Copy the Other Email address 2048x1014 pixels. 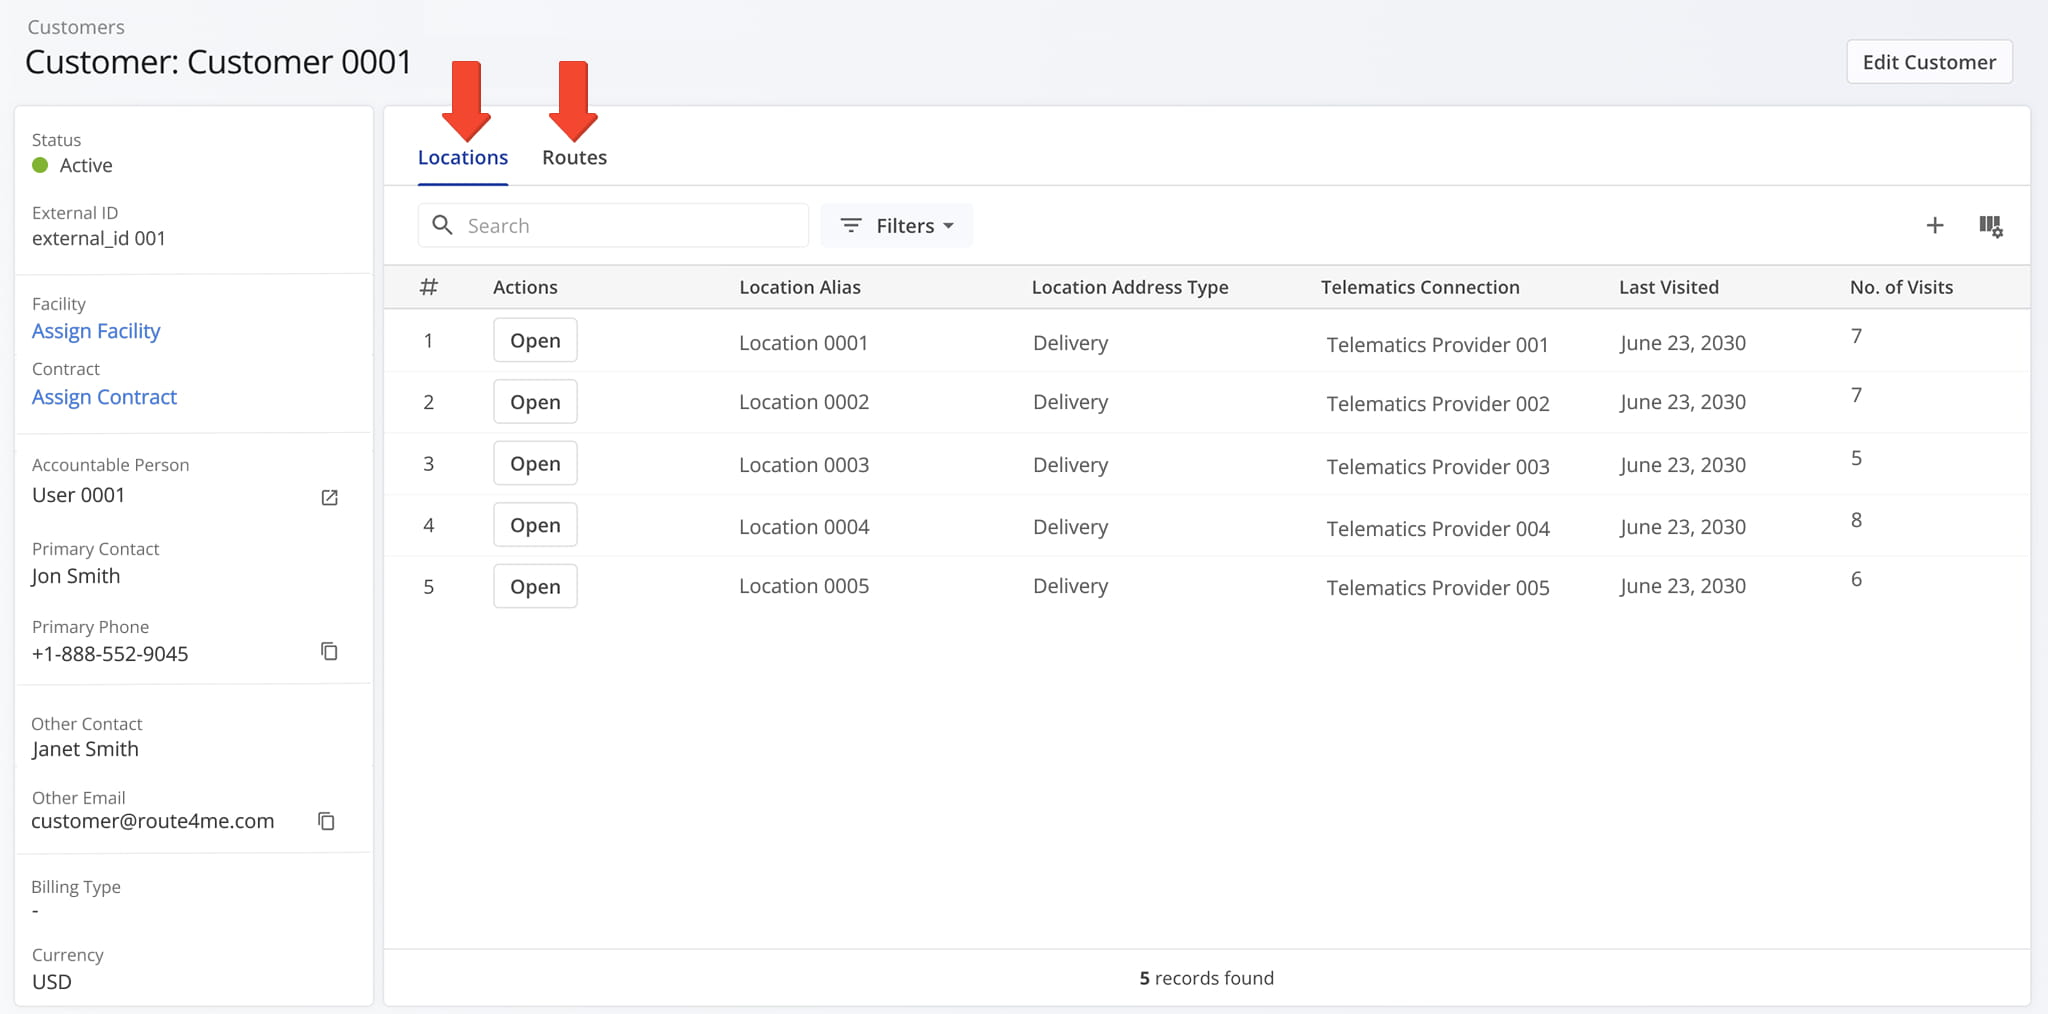[x=326, y=821]
